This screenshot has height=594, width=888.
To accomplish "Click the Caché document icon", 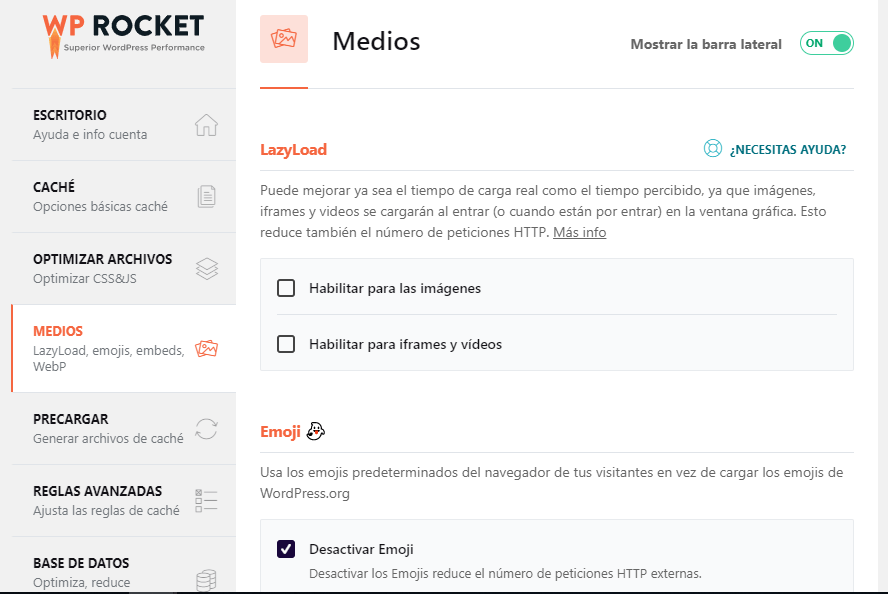I will [x=206, y=196].
